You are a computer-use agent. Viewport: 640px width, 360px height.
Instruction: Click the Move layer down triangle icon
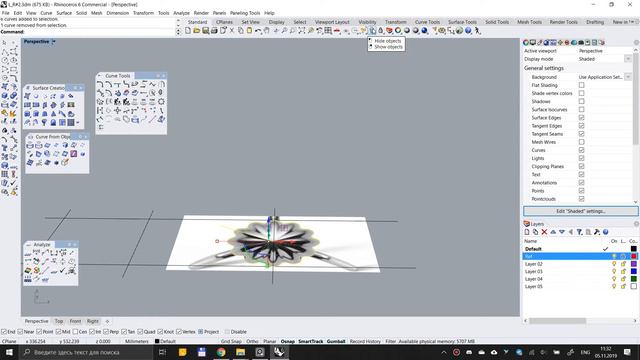[562, 232]
